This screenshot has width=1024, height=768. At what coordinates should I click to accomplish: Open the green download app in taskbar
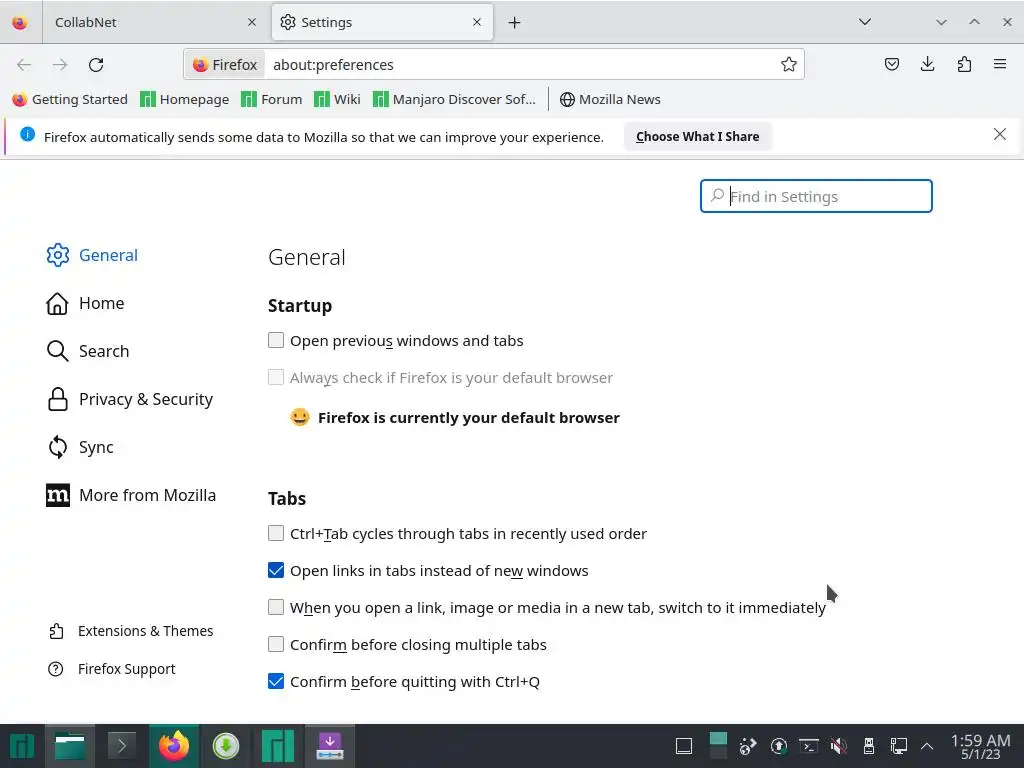[226, 746]
